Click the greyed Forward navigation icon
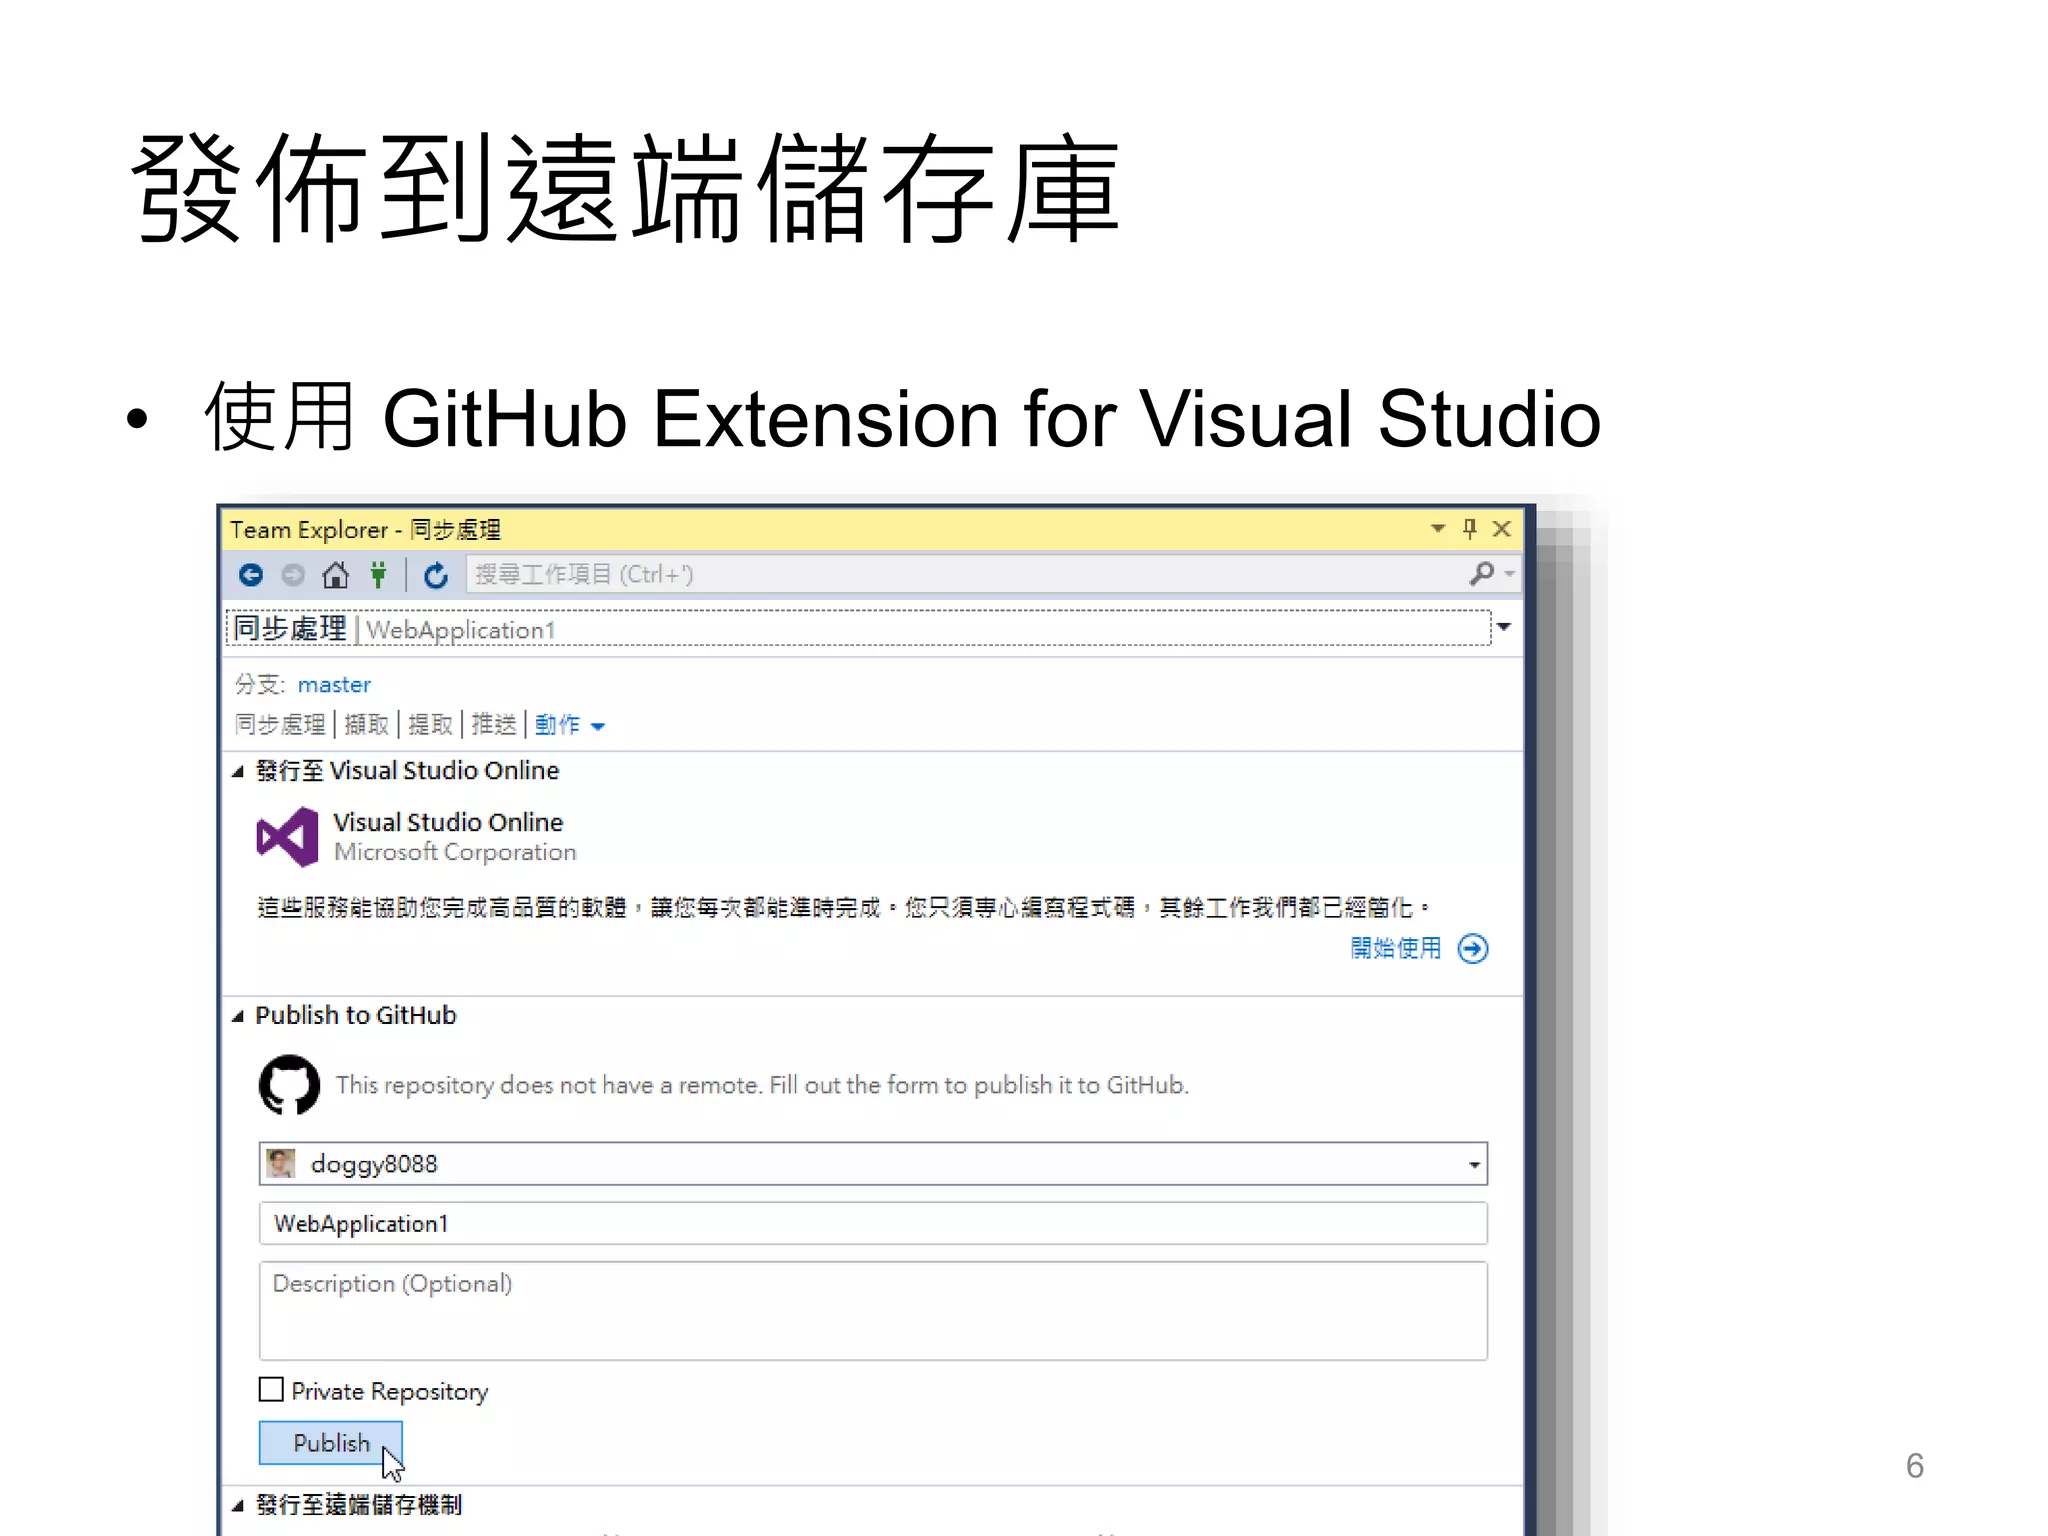The height and width of the screenshot is (1536, 2048). (x=293, y=575)
